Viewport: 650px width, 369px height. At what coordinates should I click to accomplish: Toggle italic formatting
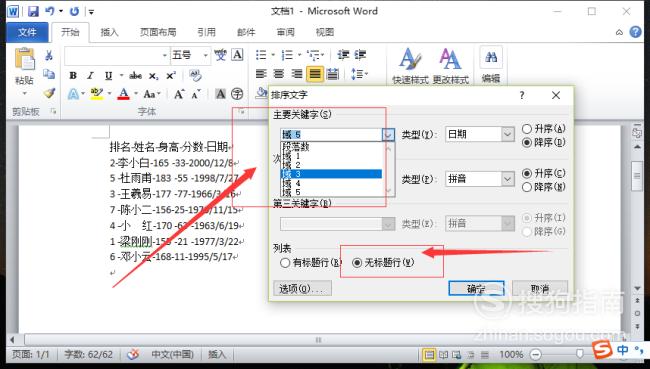90,75
